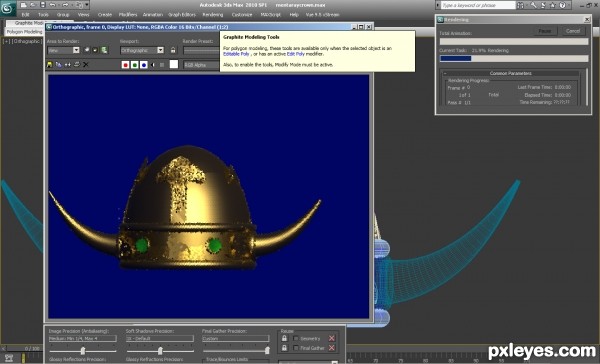Open the Render Preset dropdown
The height and width of the screenshot is (364, 600).
tap(201, 50)
